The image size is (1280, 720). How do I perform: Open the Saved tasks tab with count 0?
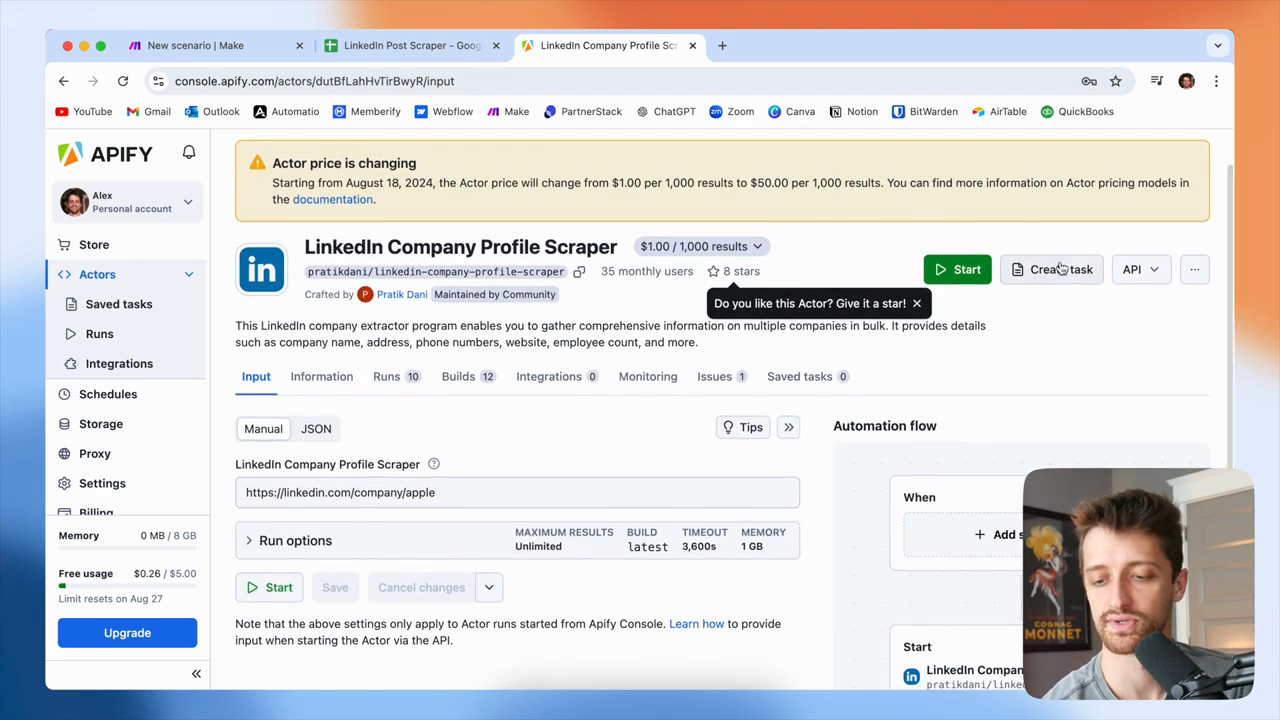pos(808,376)
